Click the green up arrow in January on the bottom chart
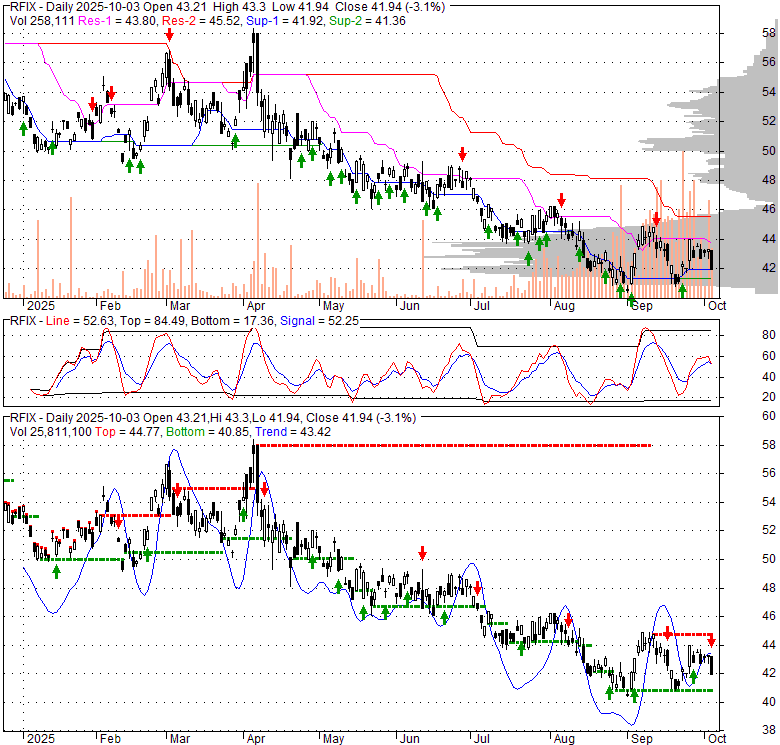The width and height of the screenshot is (780, 745). point(56,571)
